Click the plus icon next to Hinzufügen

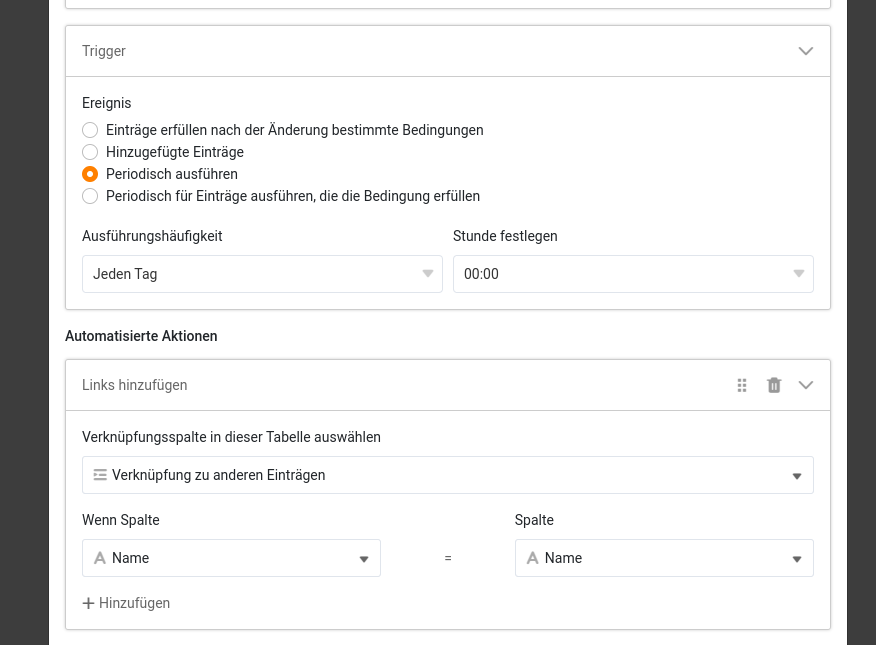(88, 603)
